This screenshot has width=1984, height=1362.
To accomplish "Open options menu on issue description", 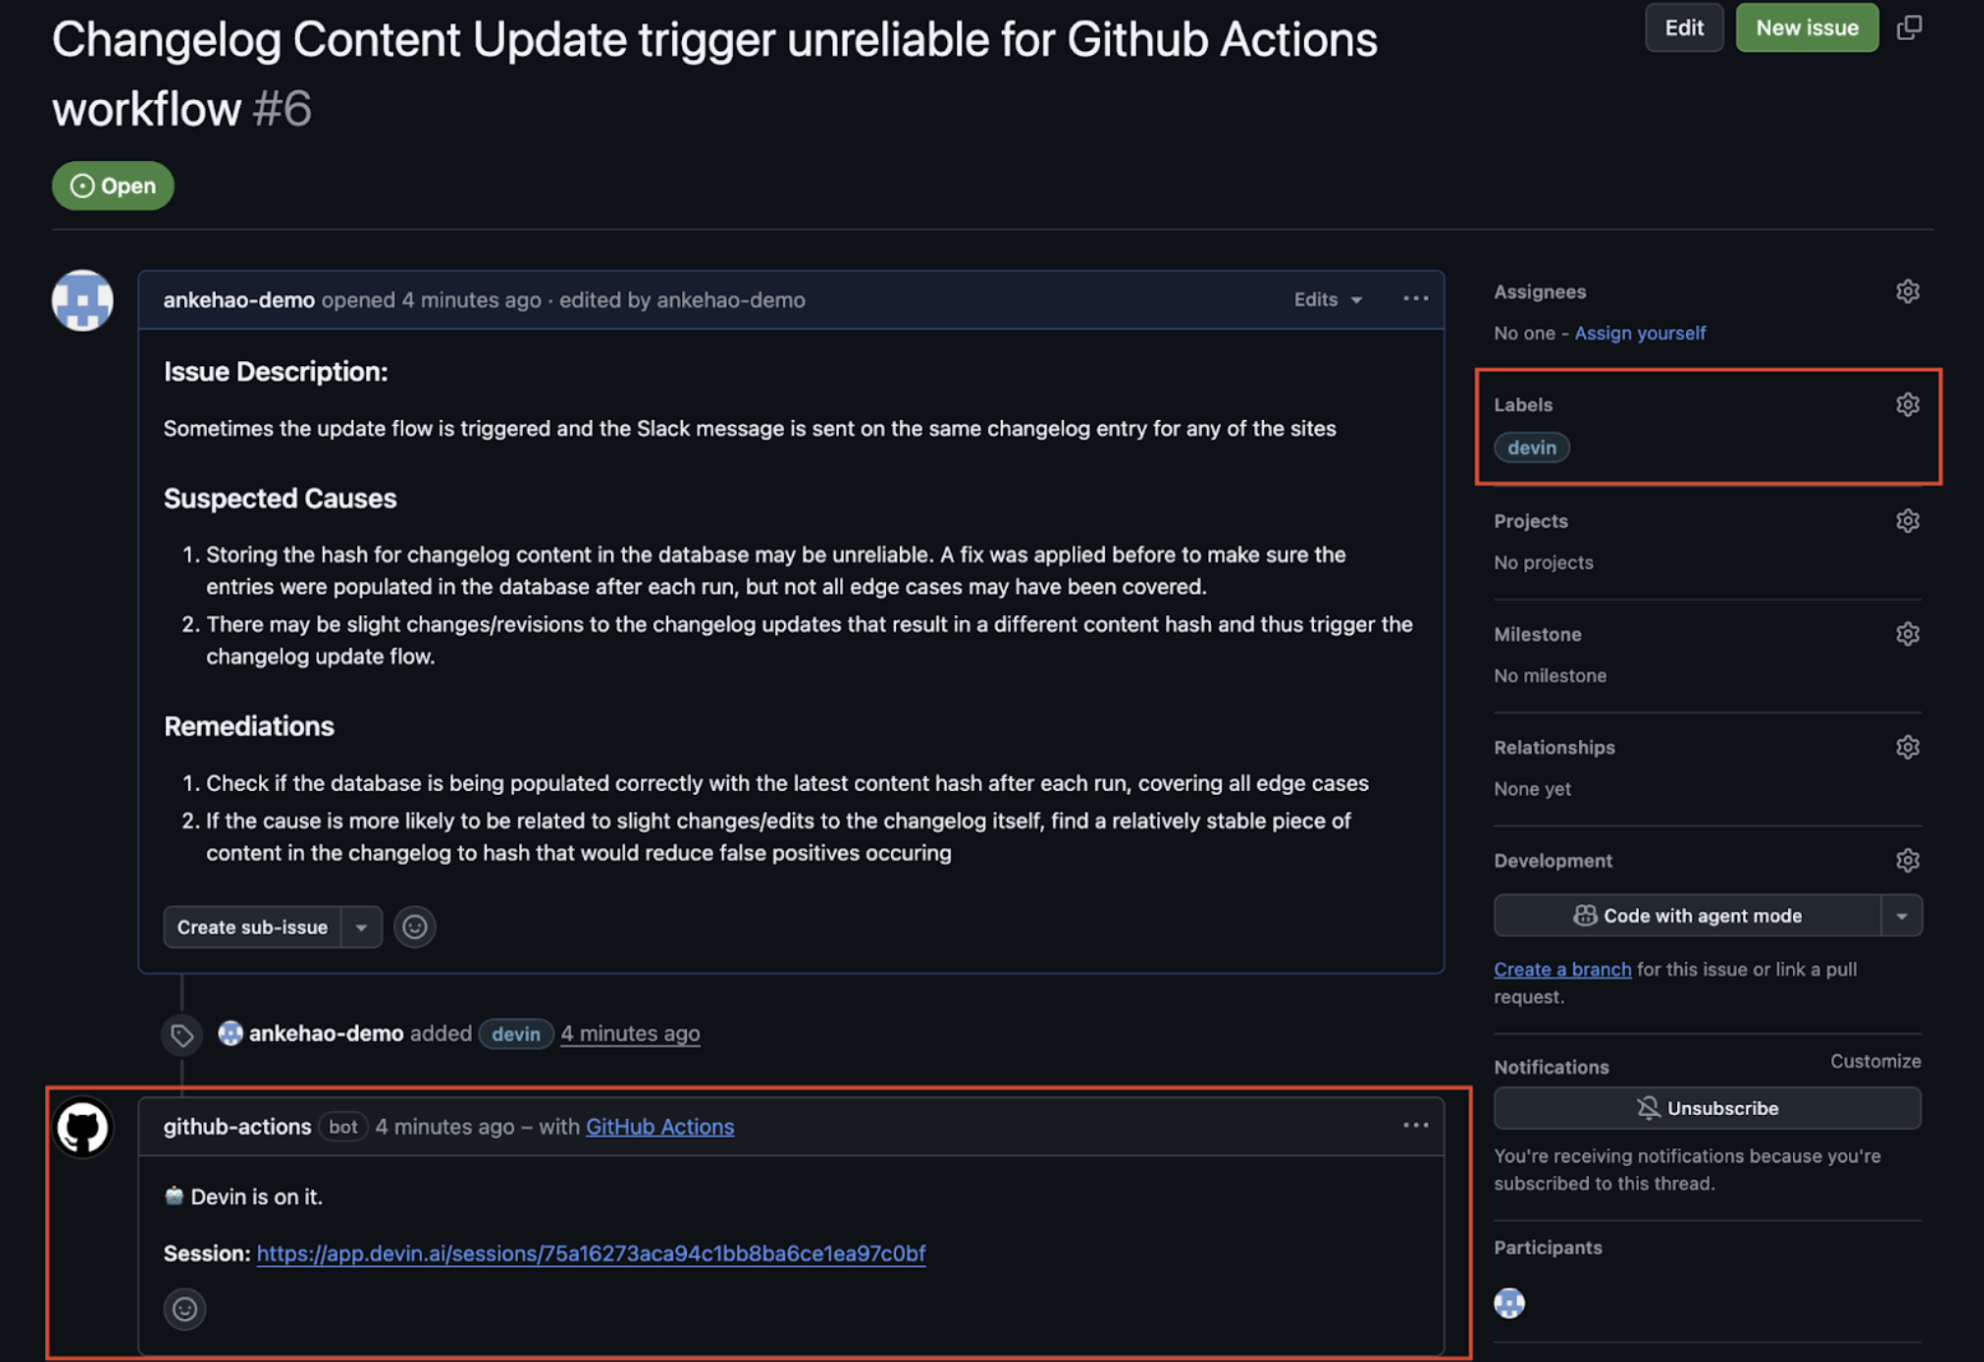I will (x=1415, y=299).
